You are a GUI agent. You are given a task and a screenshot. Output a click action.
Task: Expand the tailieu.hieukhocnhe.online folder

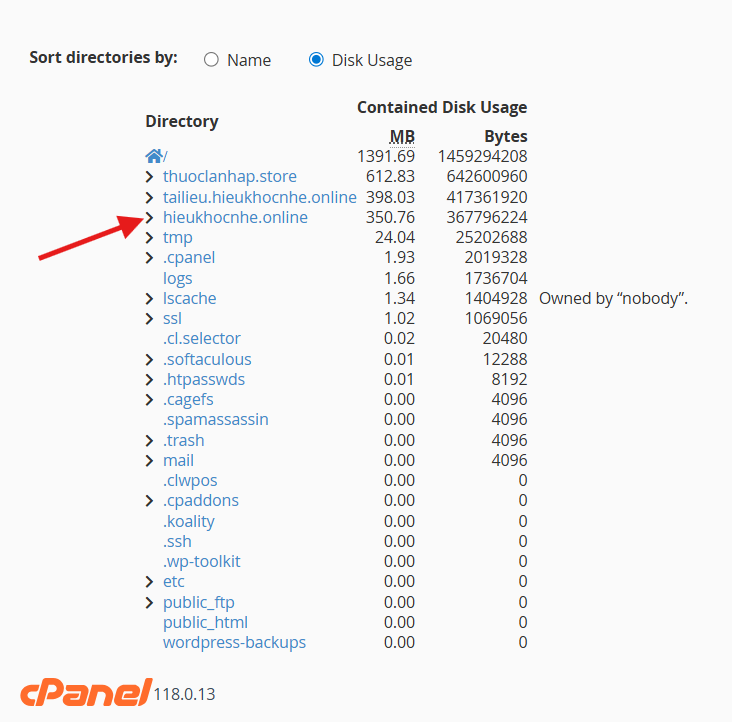[149, 197]
